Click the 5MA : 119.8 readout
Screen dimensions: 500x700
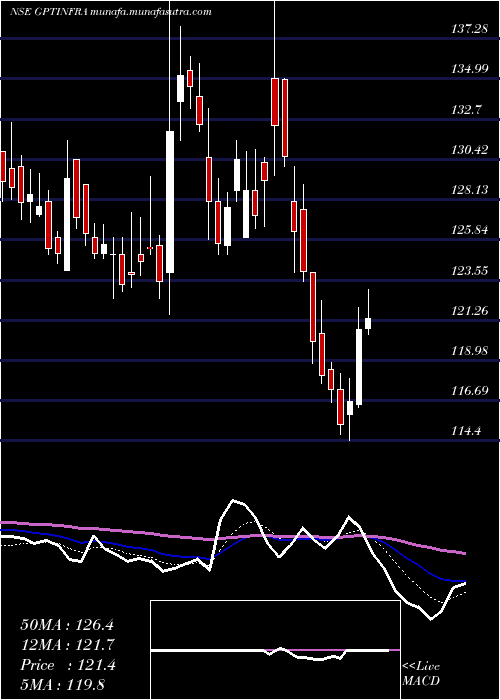[62, 685]
